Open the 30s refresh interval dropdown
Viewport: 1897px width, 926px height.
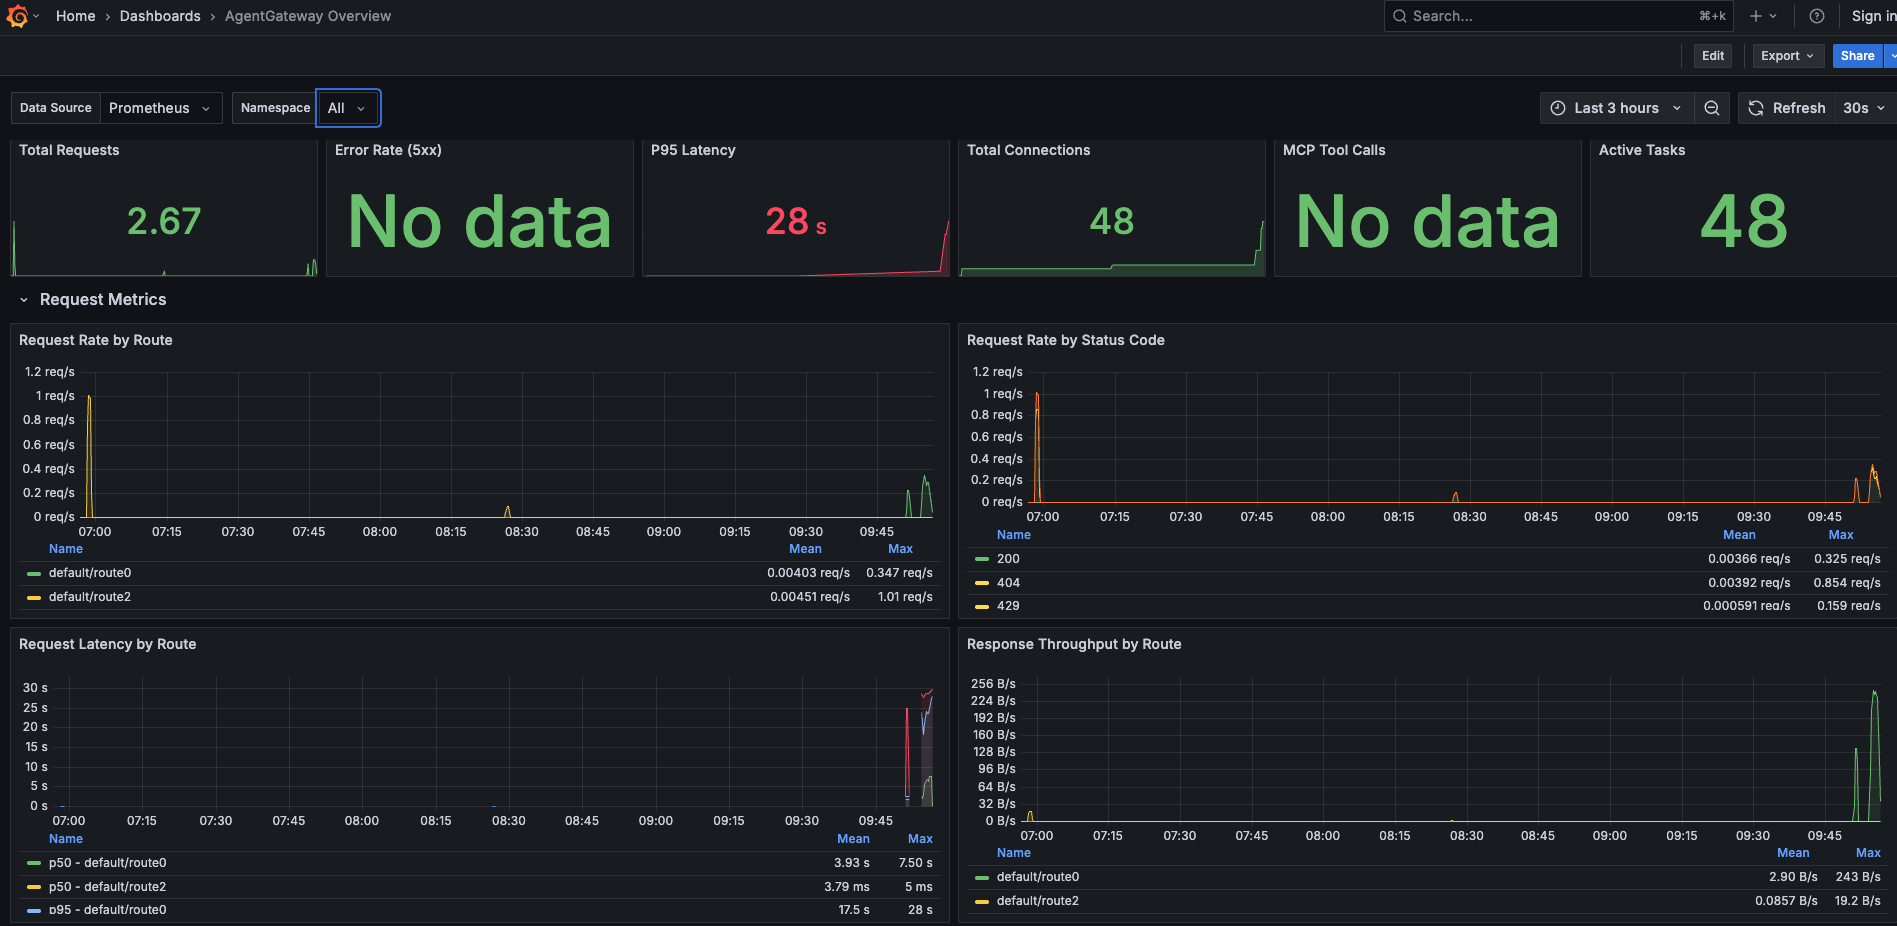1864,108
